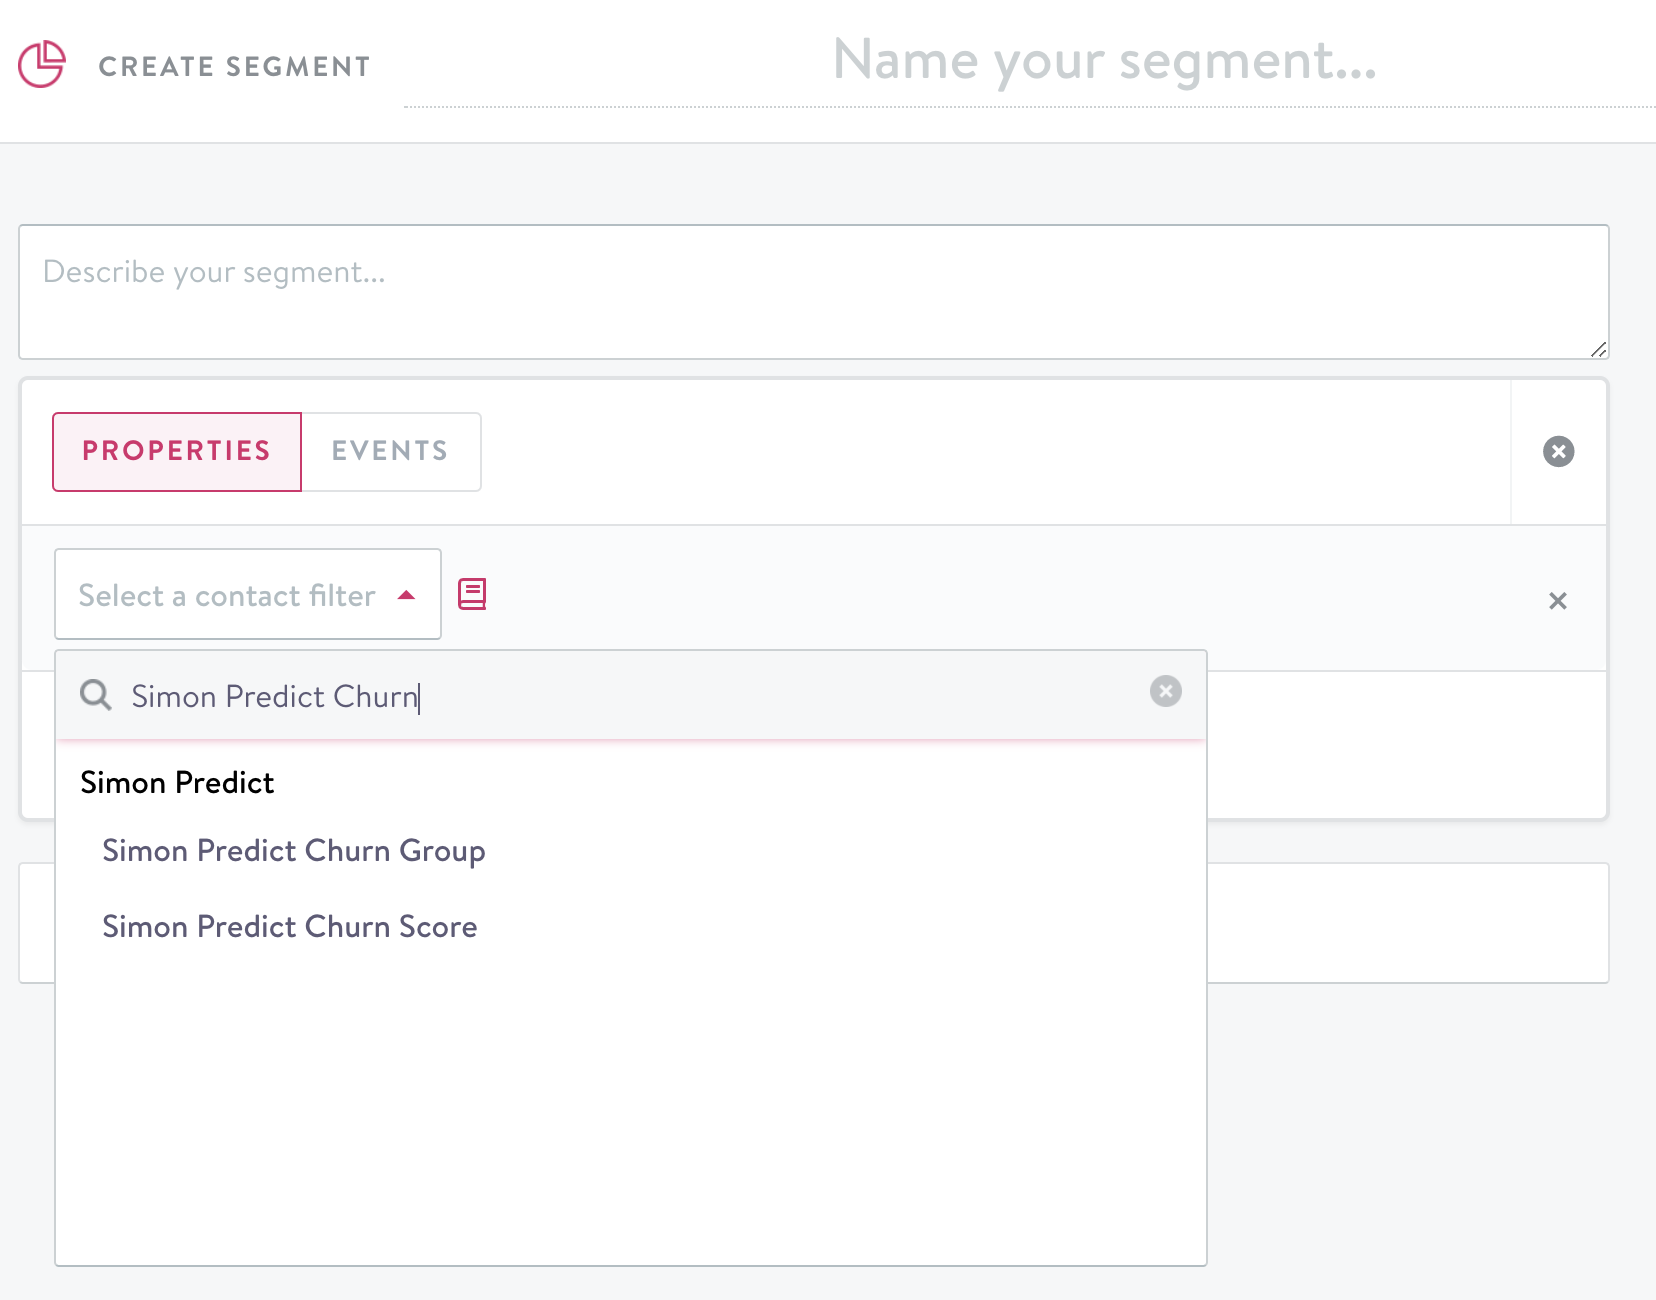Open the filter documentation book icon
1656x1300 pixels.
pos(472,594)
